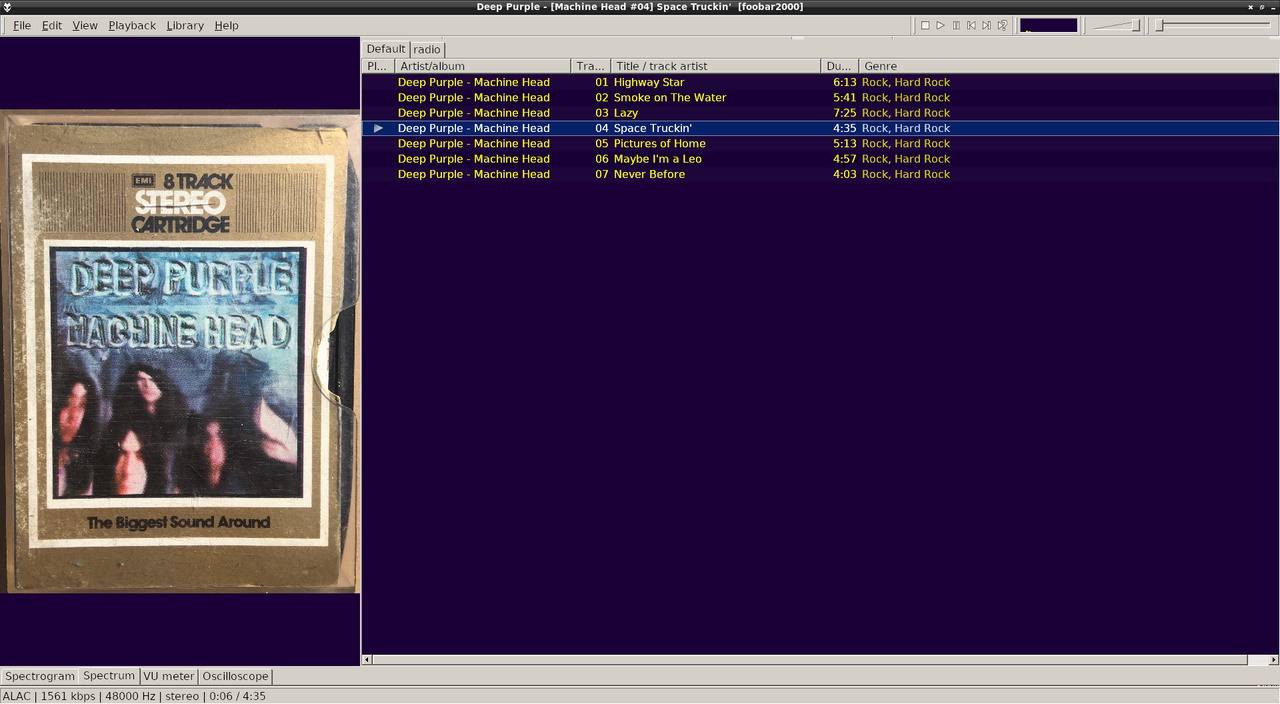Click the playlist horizontal scrollbar

click(810, 660)
